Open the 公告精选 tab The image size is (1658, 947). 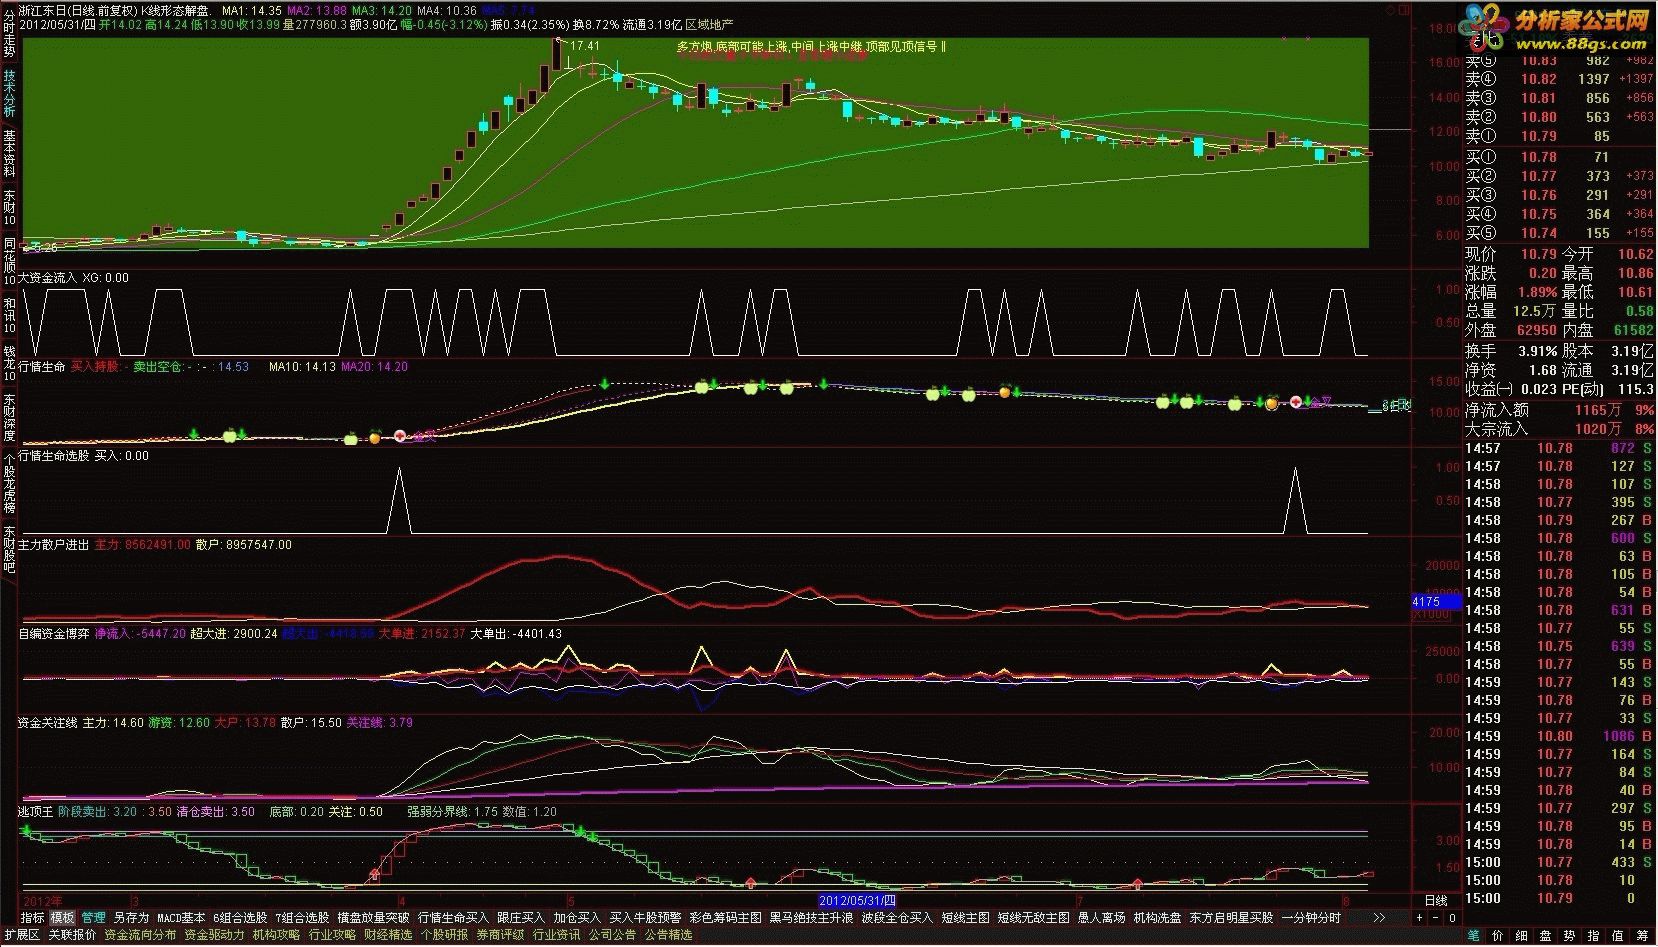[668, 935]
